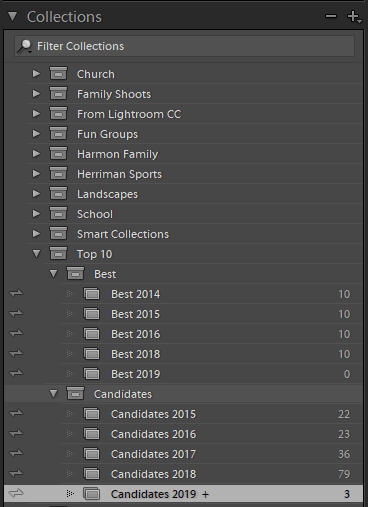This screenshot has width=368, height=507.
Task: Click the Fun Groups set box icon
Action: coord(58,134)
